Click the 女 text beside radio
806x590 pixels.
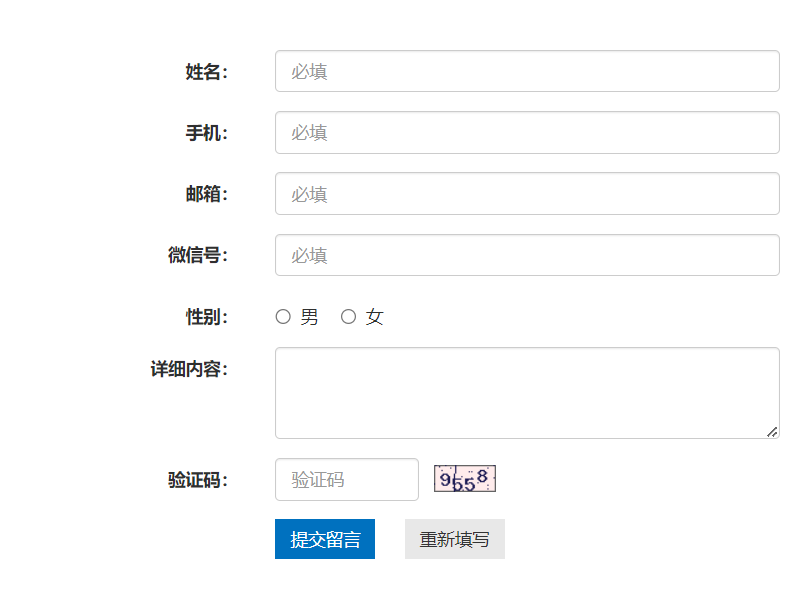click(374, 317)
